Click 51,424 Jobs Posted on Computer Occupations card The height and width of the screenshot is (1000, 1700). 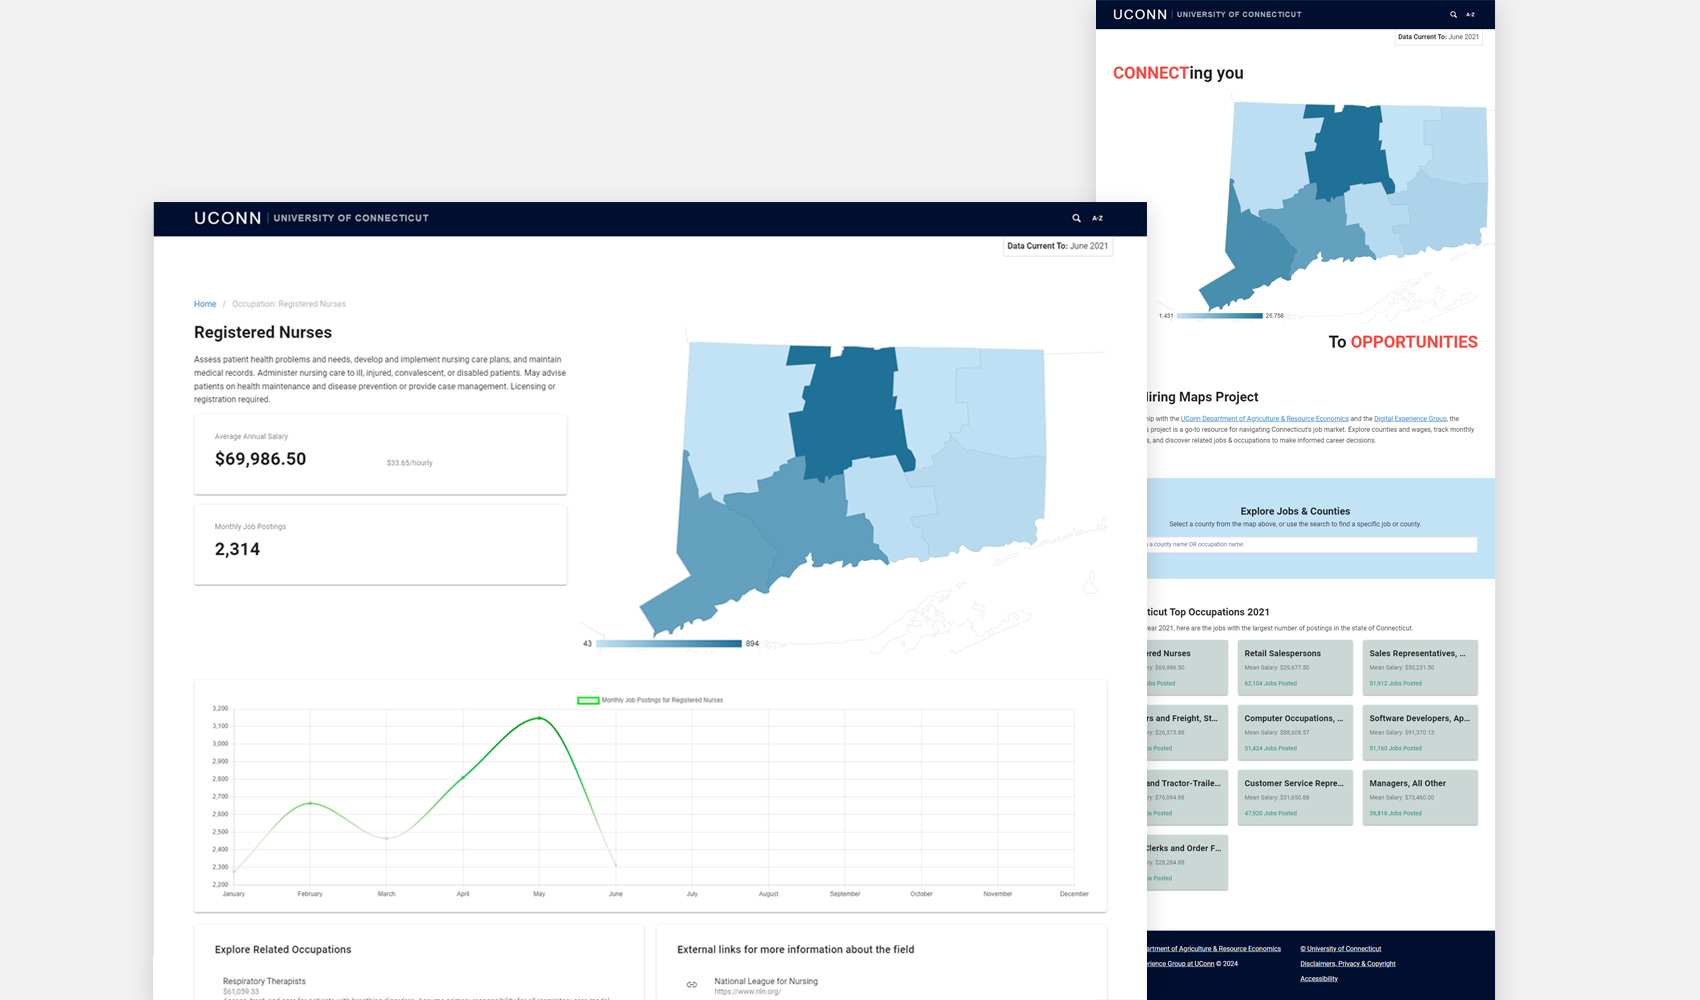(1271, 749)
